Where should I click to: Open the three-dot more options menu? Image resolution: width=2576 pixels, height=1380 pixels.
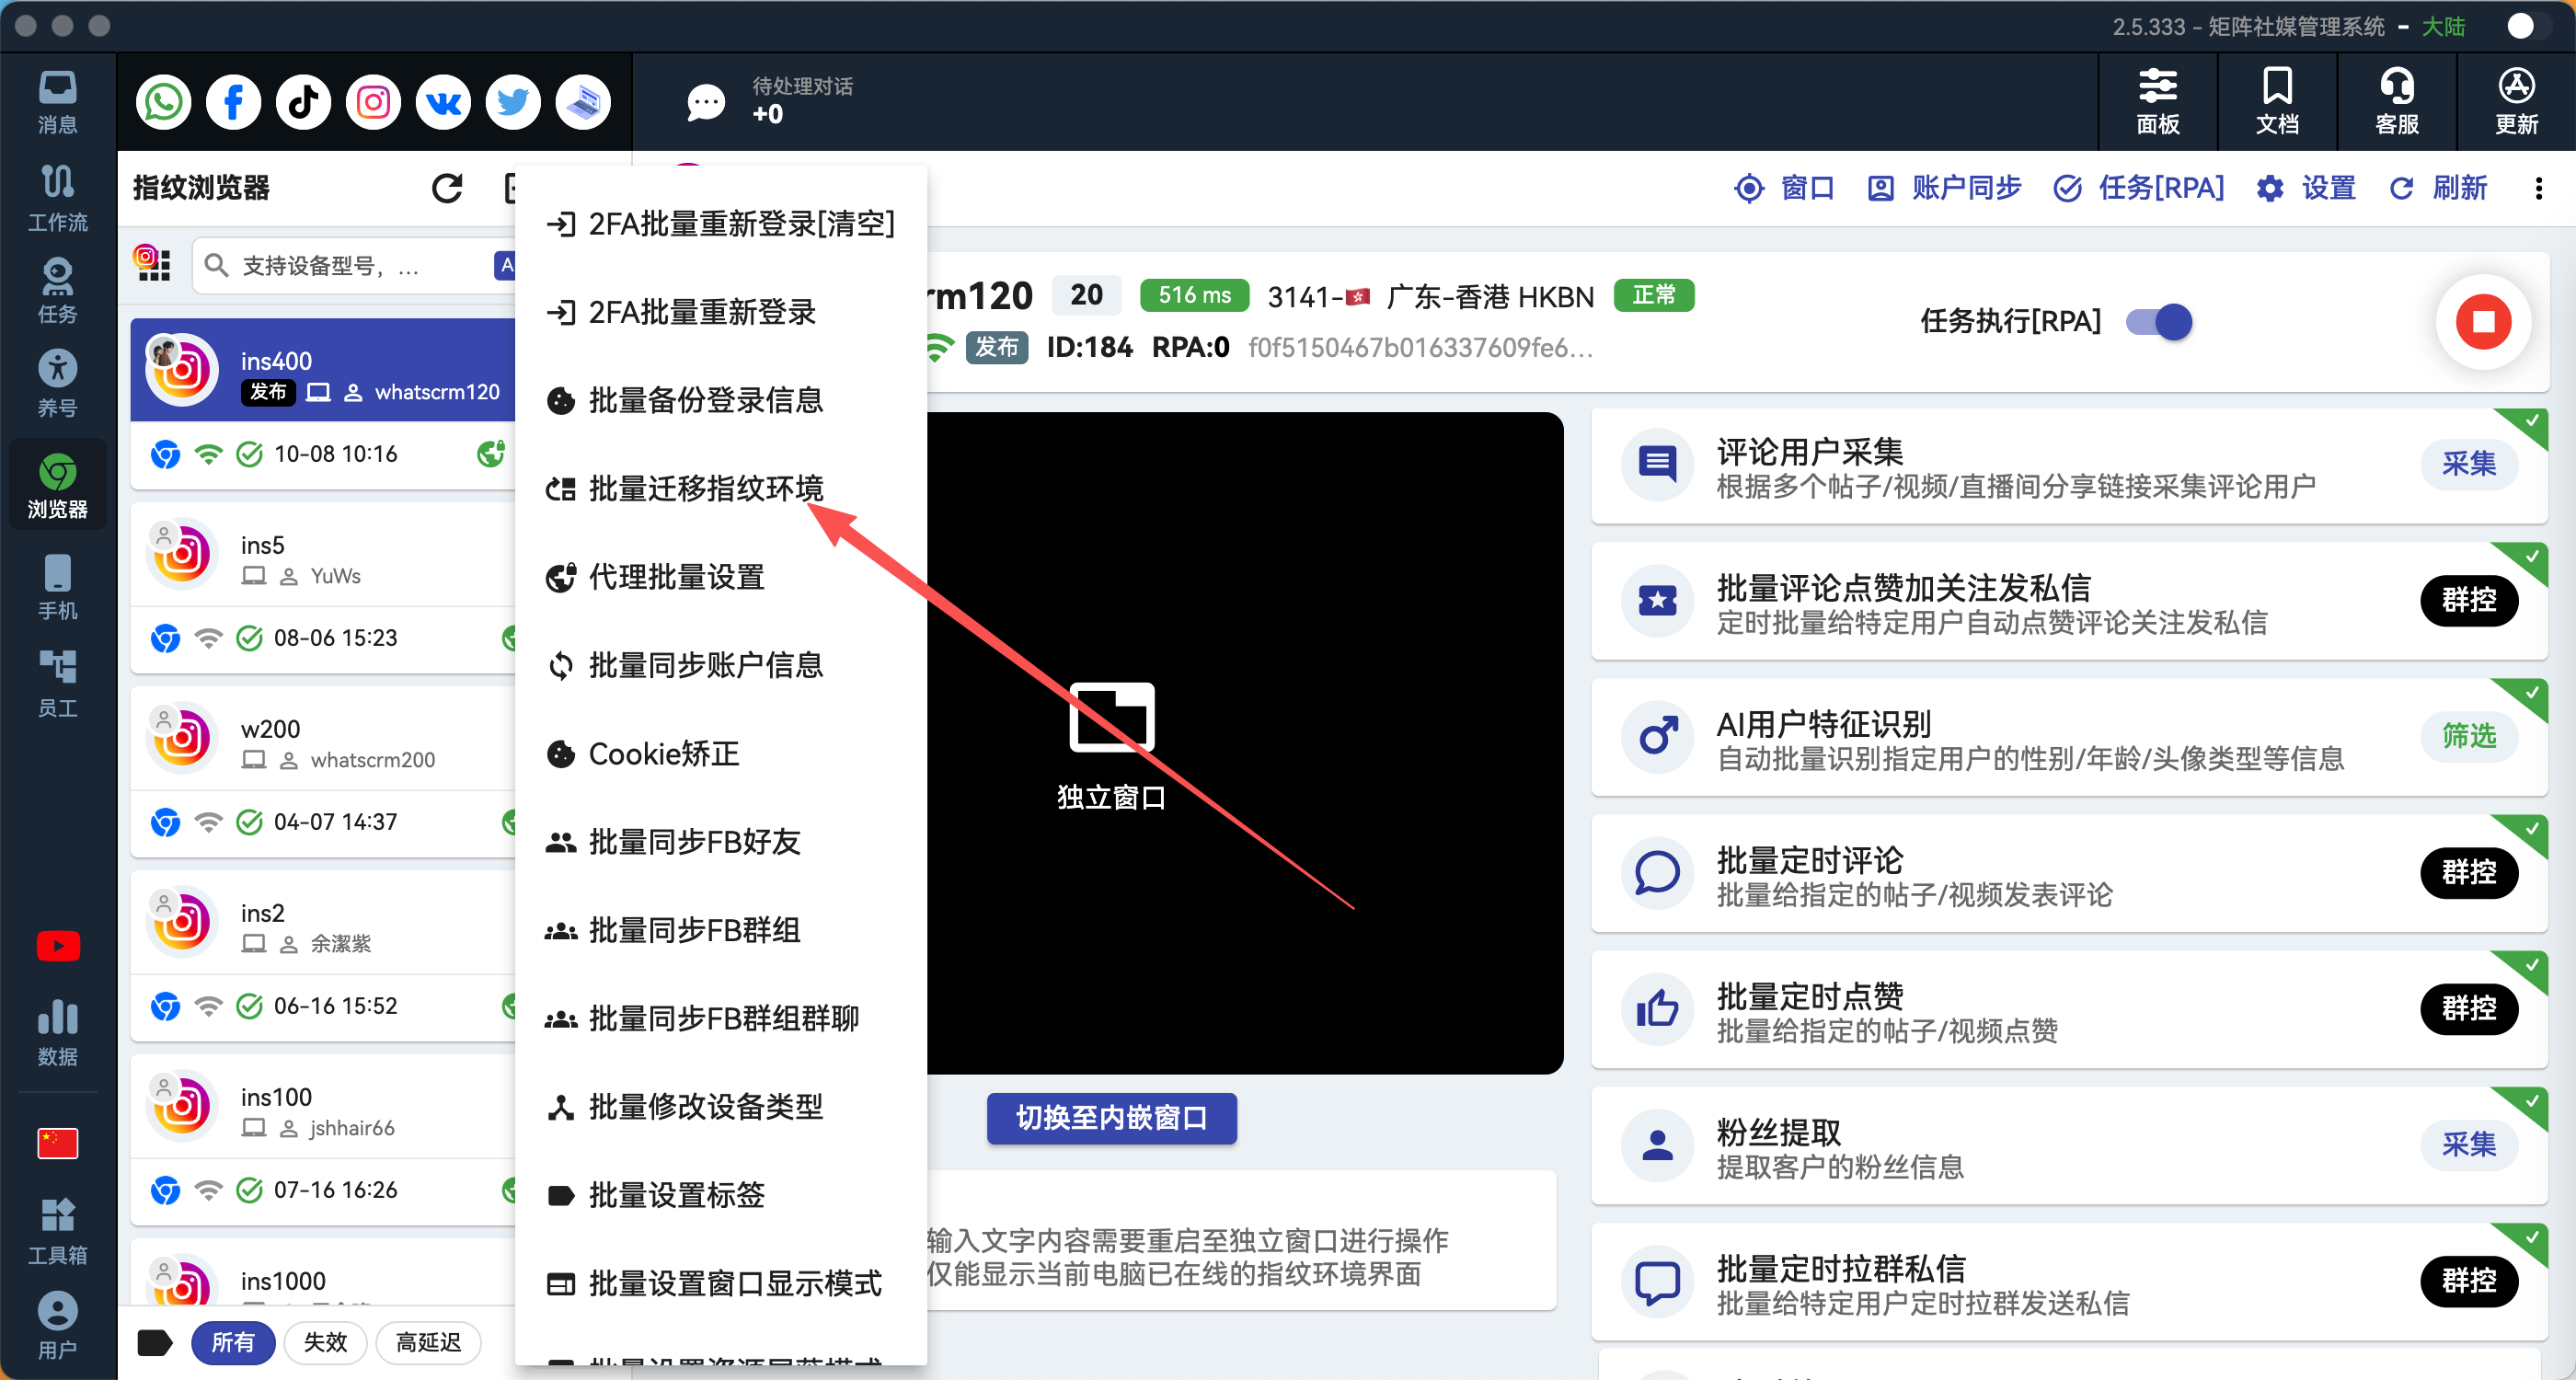click(2538, 188)
